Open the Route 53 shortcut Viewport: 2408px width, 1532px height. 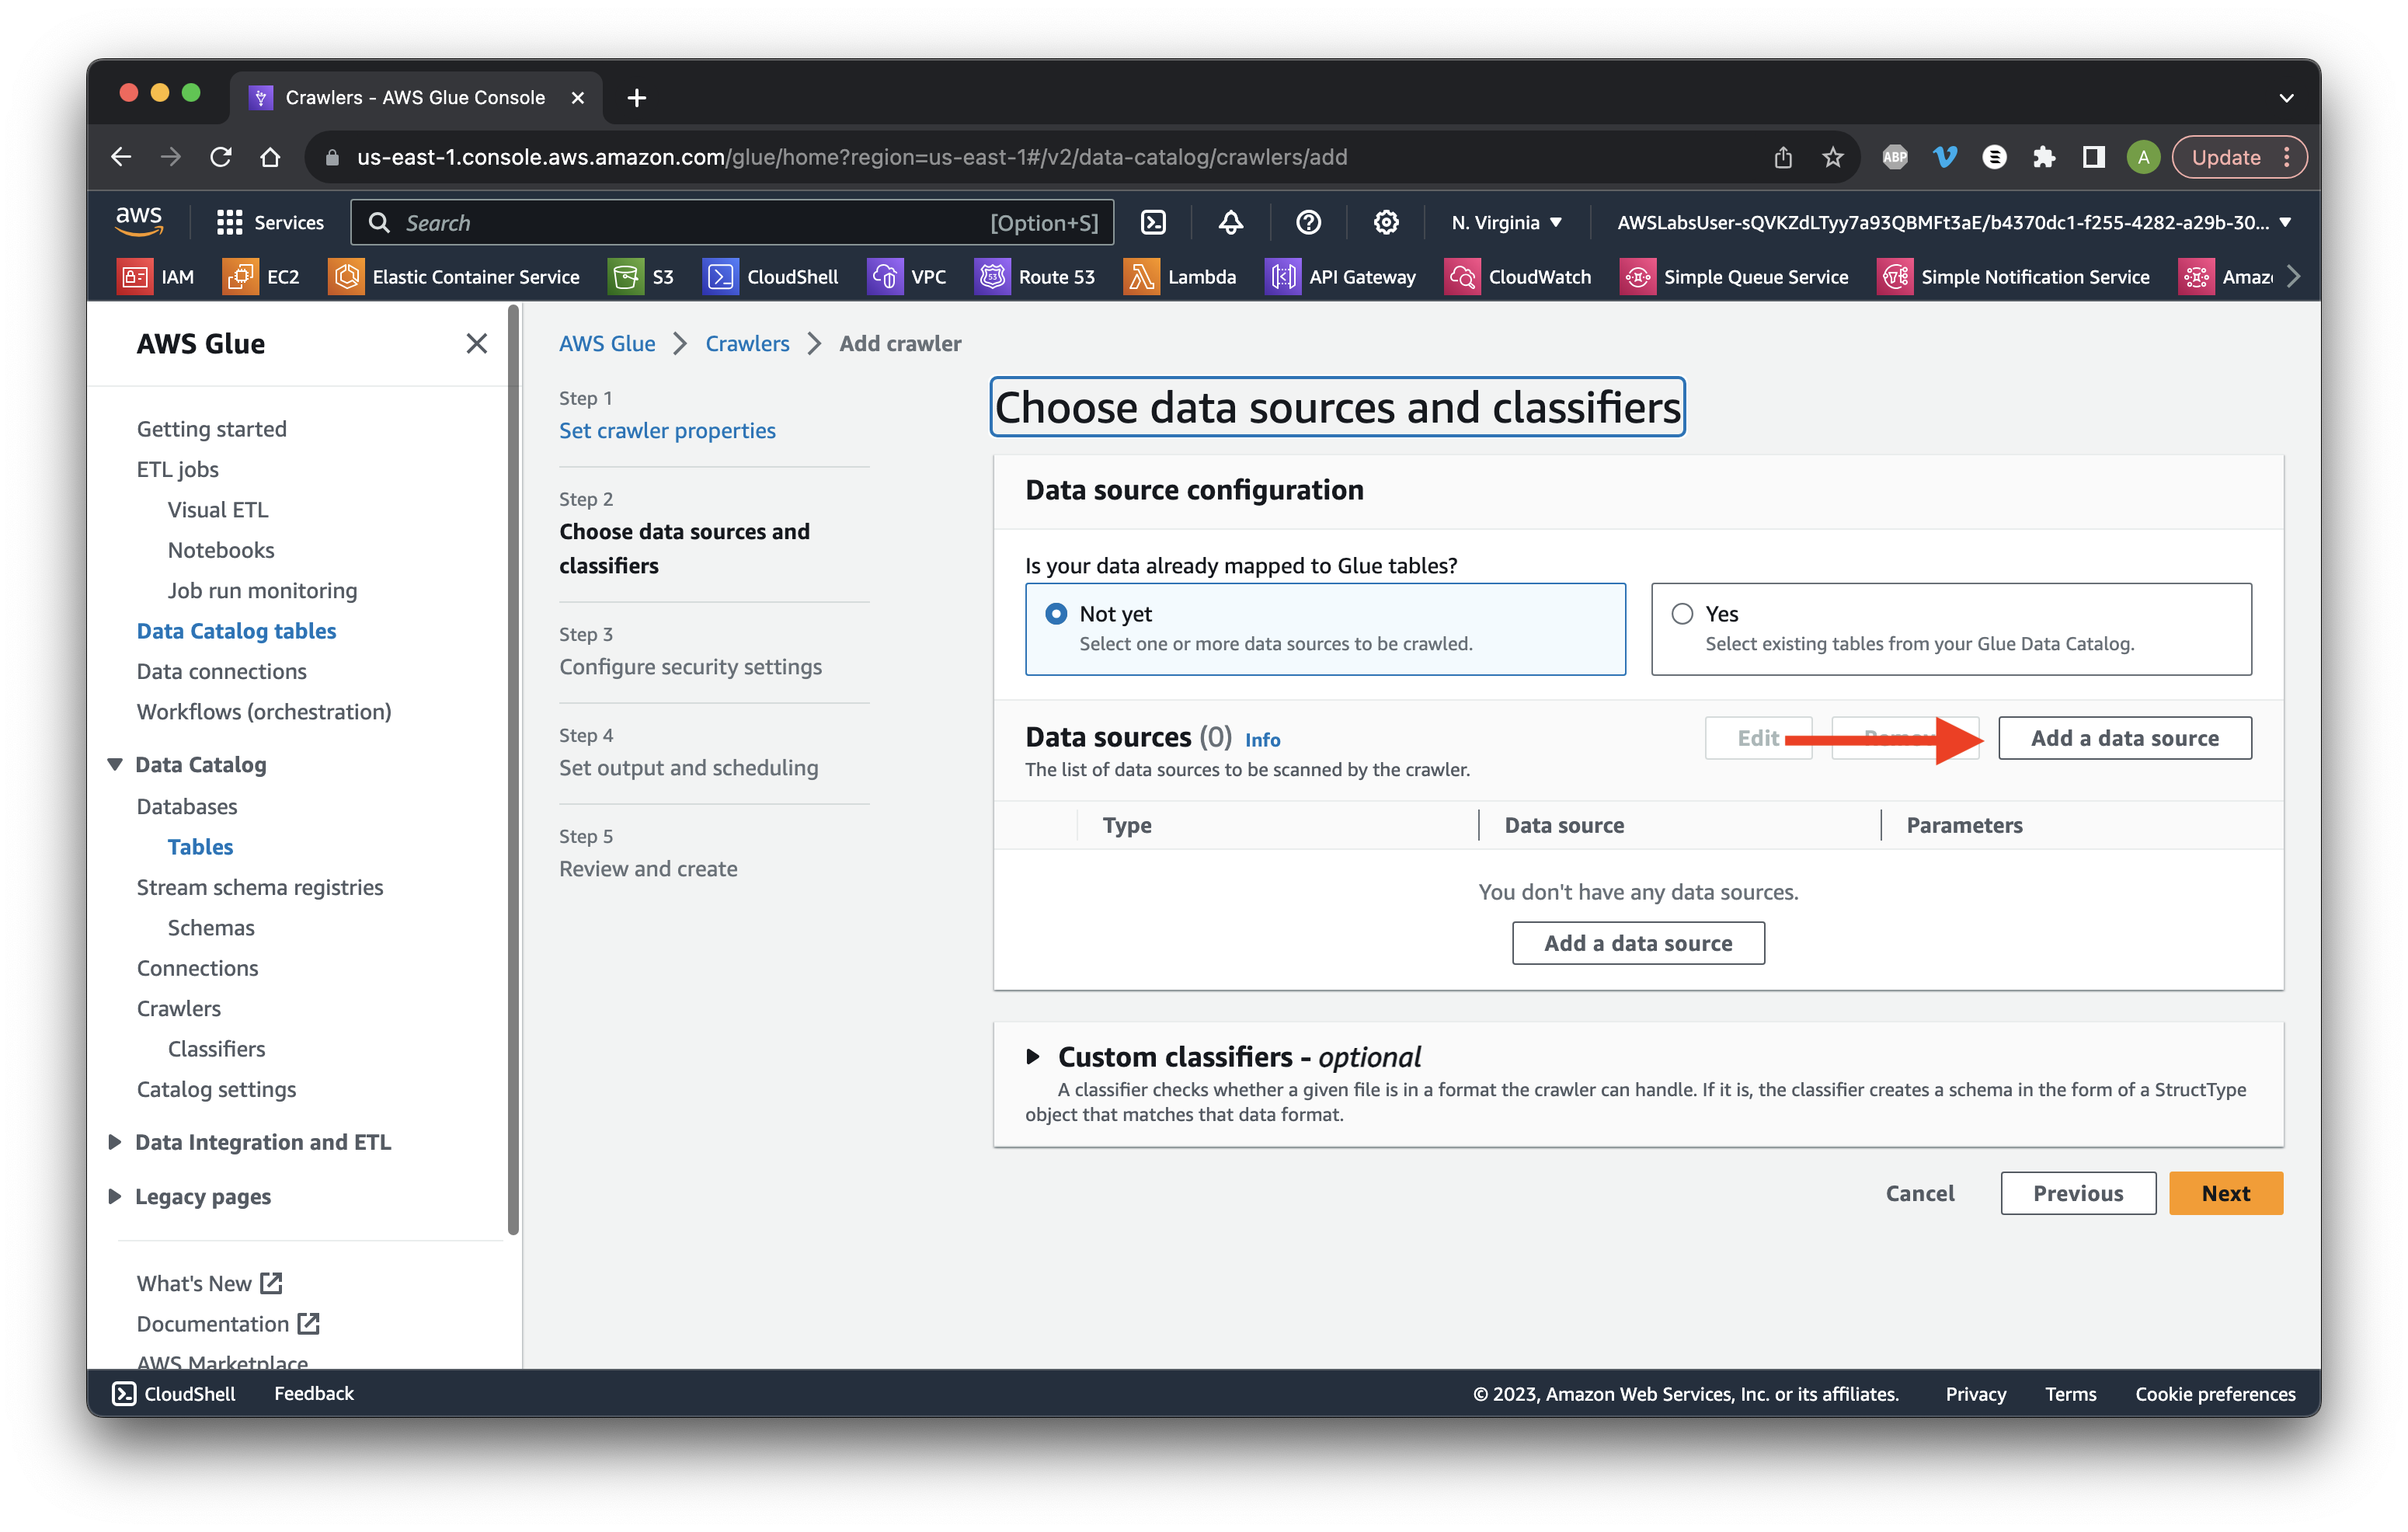pyautogui.click(x=1035, y=277)
